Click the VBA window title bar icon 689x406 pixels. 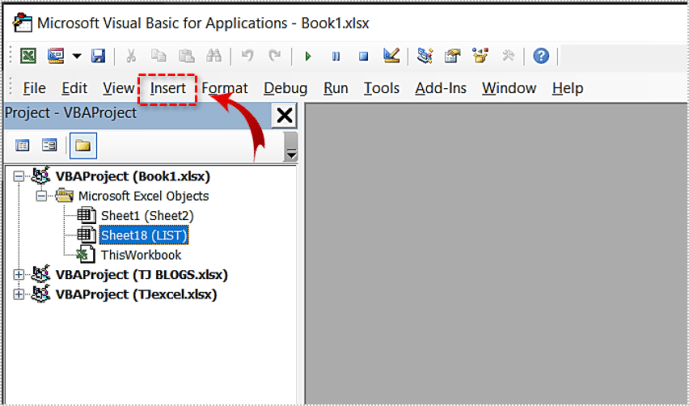click(22, 23)
